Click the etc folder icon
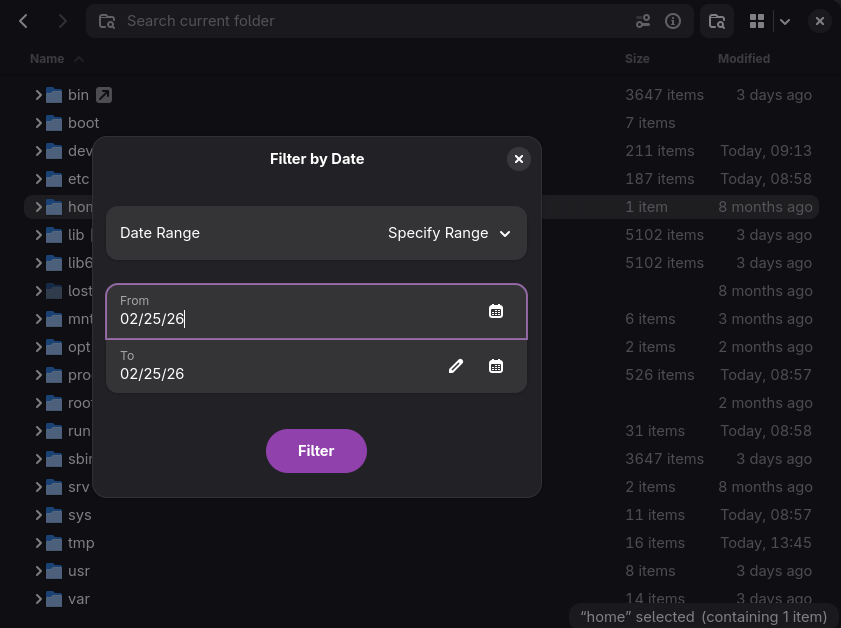Image resolution: width=841 pixels, height=628 pixels. click(54, 179)
